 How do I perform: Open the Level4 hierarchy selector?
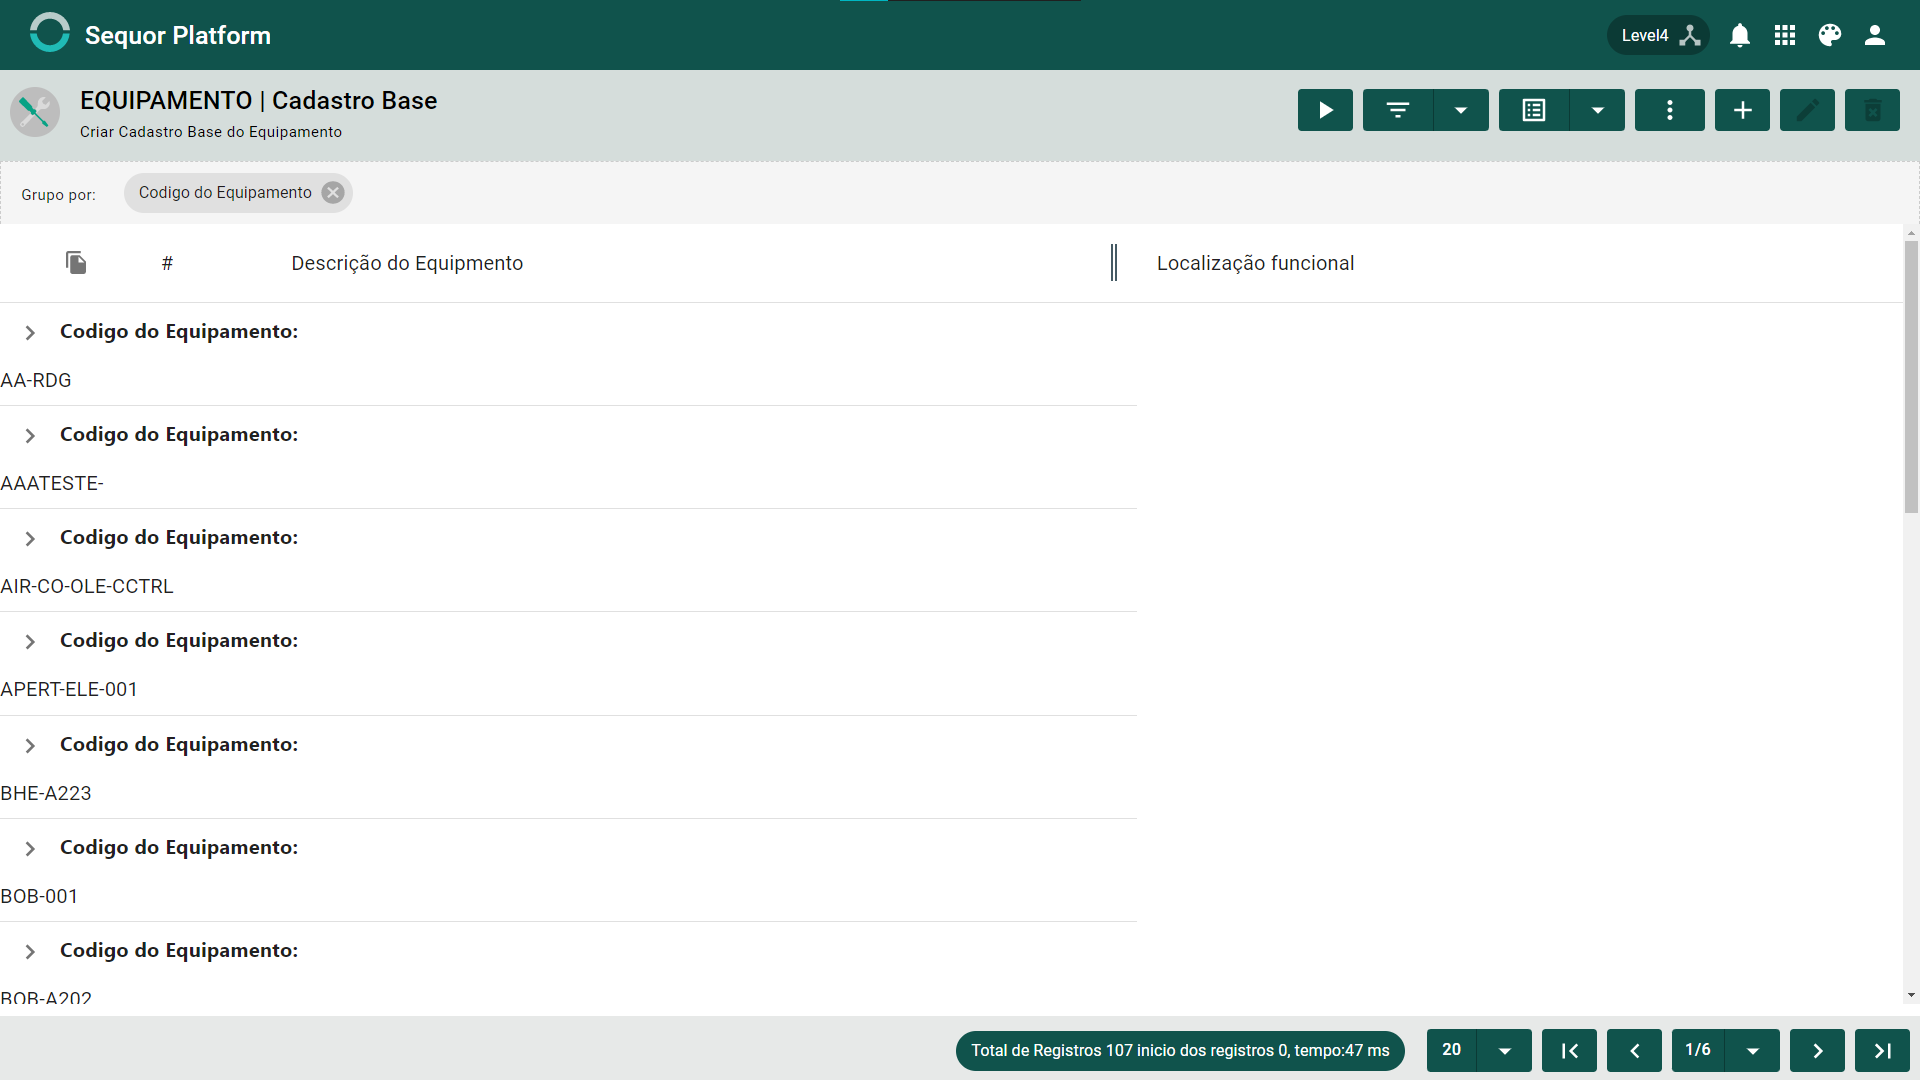tap(1659, 35)
